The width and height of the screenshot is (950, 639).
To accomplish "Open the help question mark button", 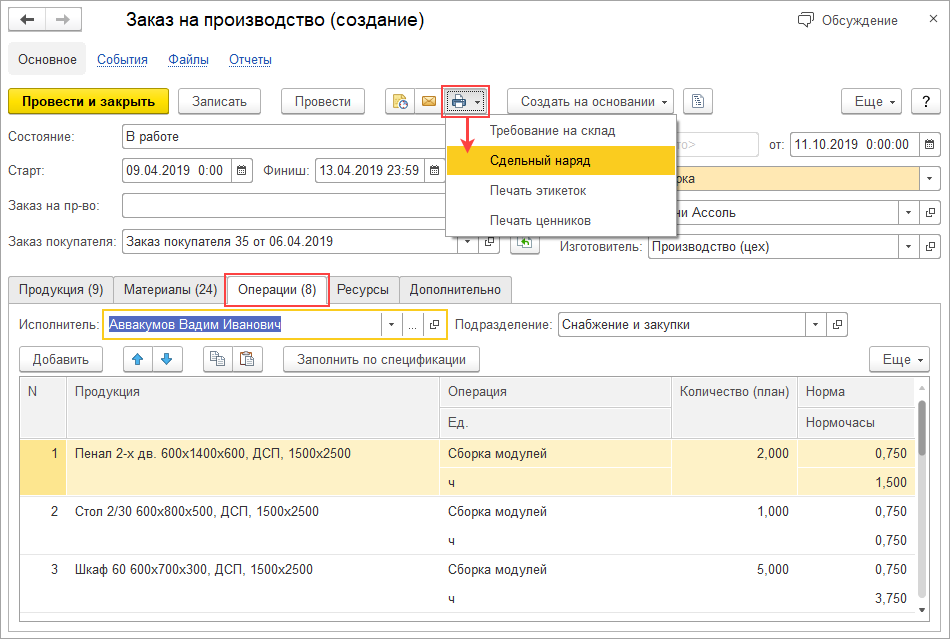I will [x=925, y=101].
